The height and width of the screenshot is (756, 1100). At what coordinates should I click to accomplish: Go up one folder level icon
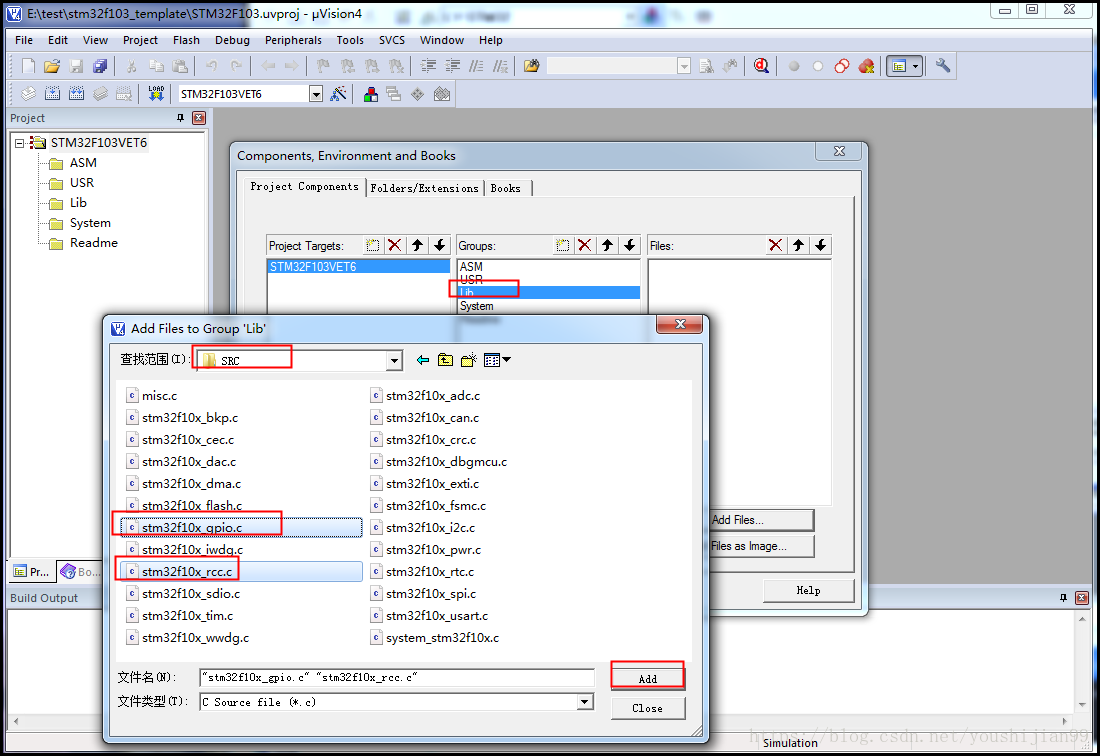(445, 360)
